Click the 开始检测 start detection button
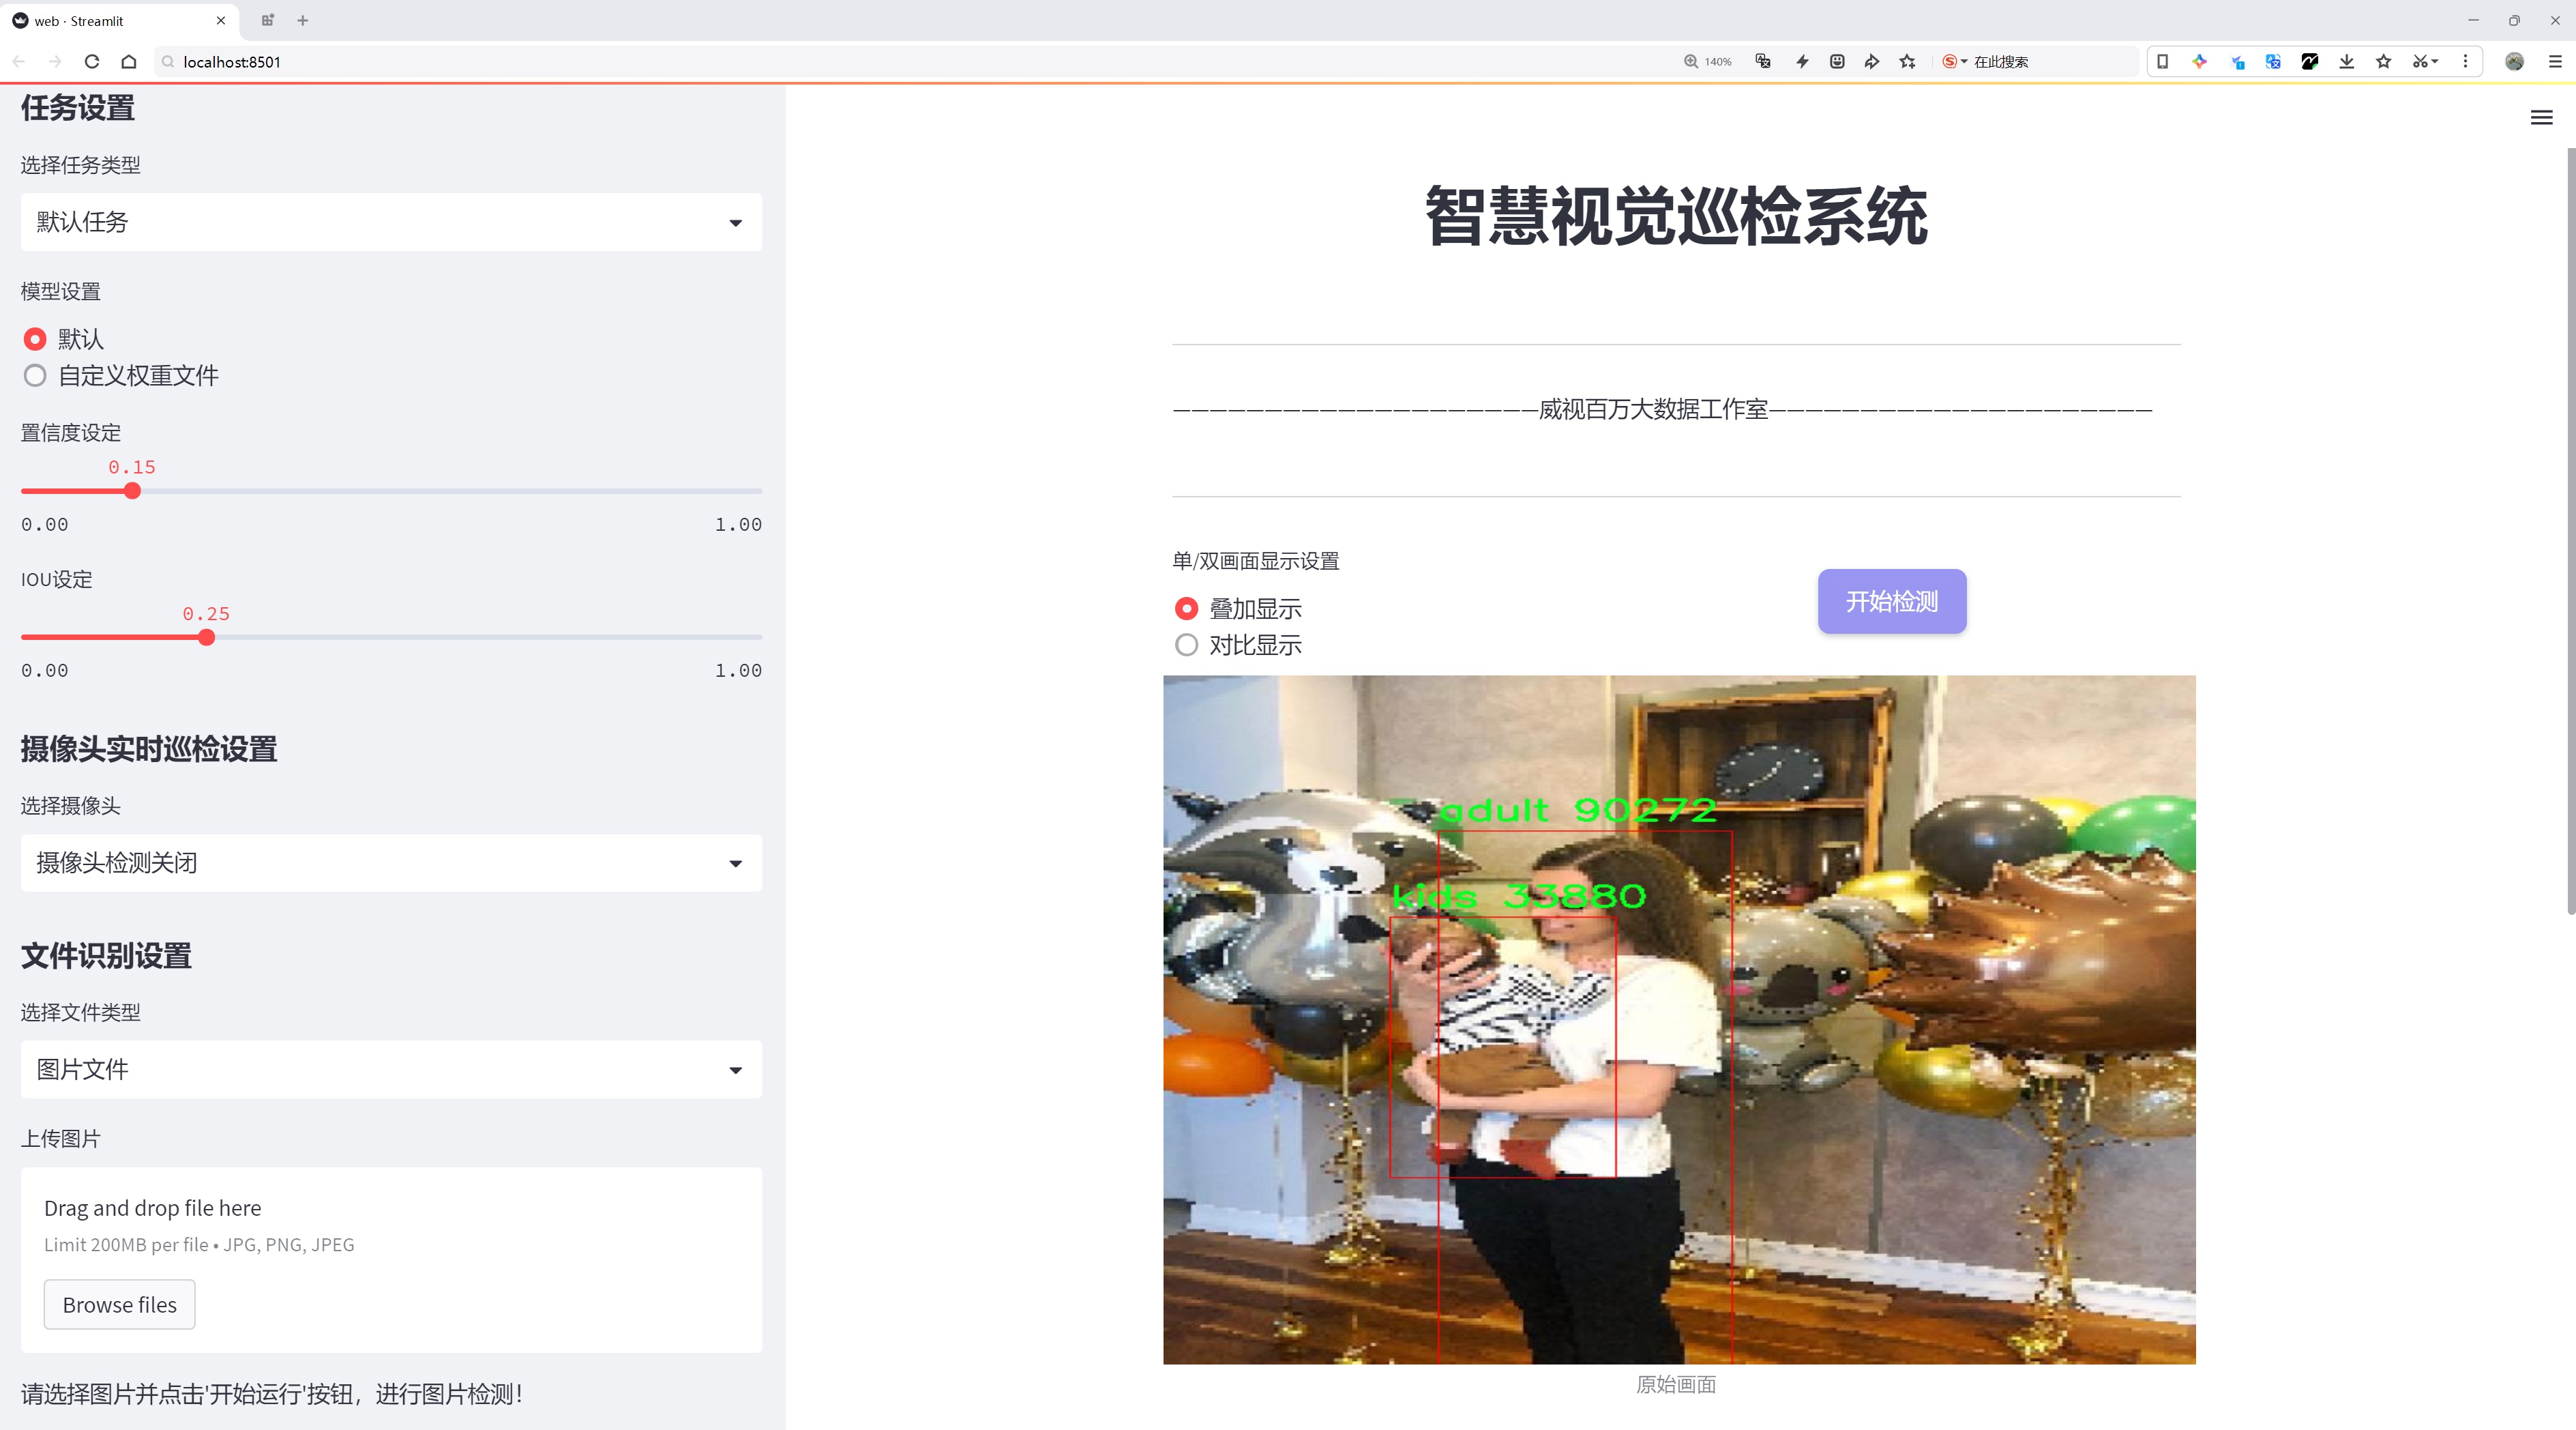The image size is (2576, 1430). [1892, 601]
